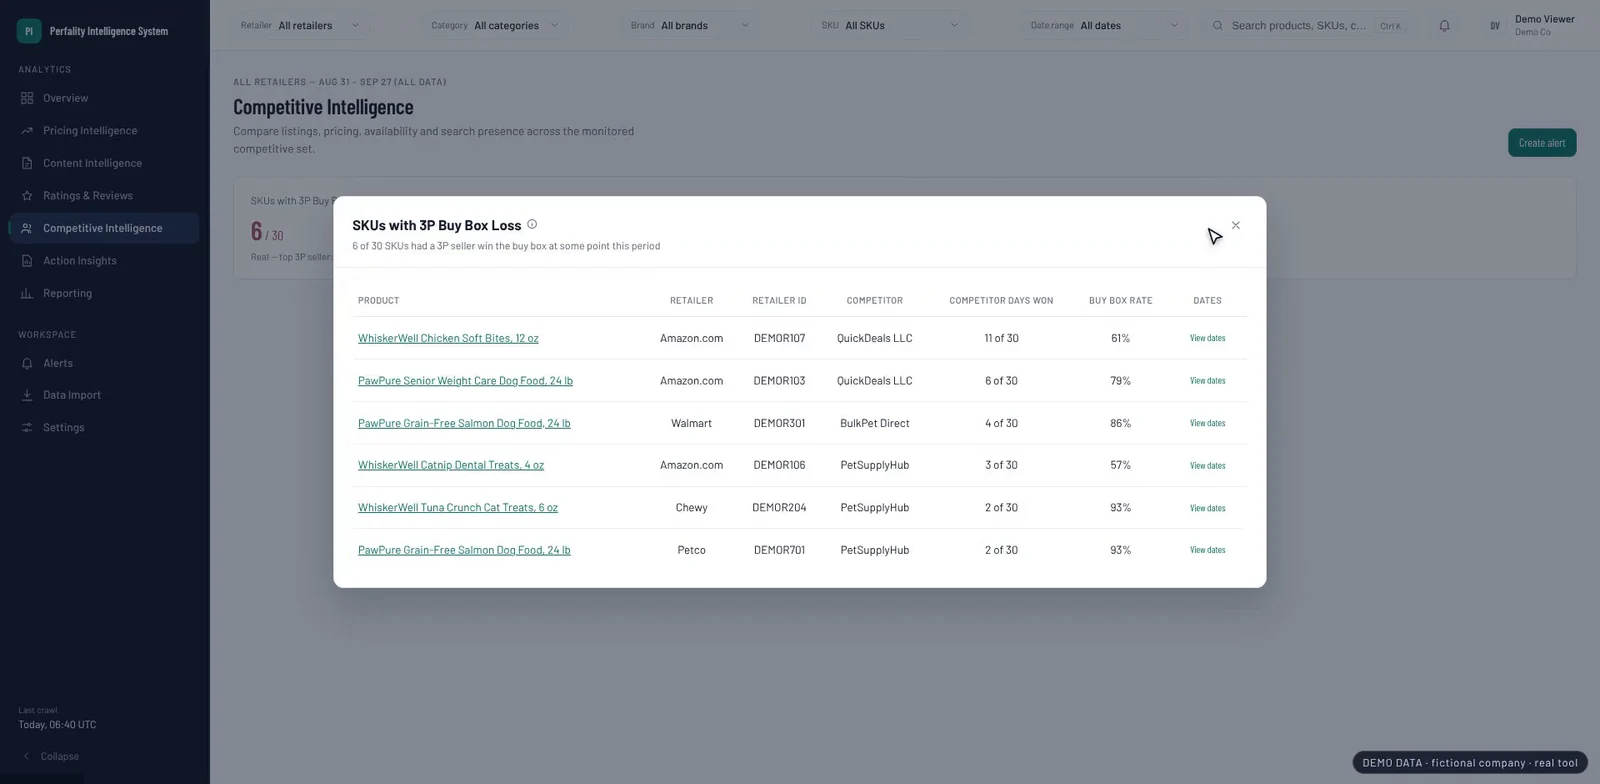Click the Data Import download icon
1600x784 pixels.
coord(27,395)
